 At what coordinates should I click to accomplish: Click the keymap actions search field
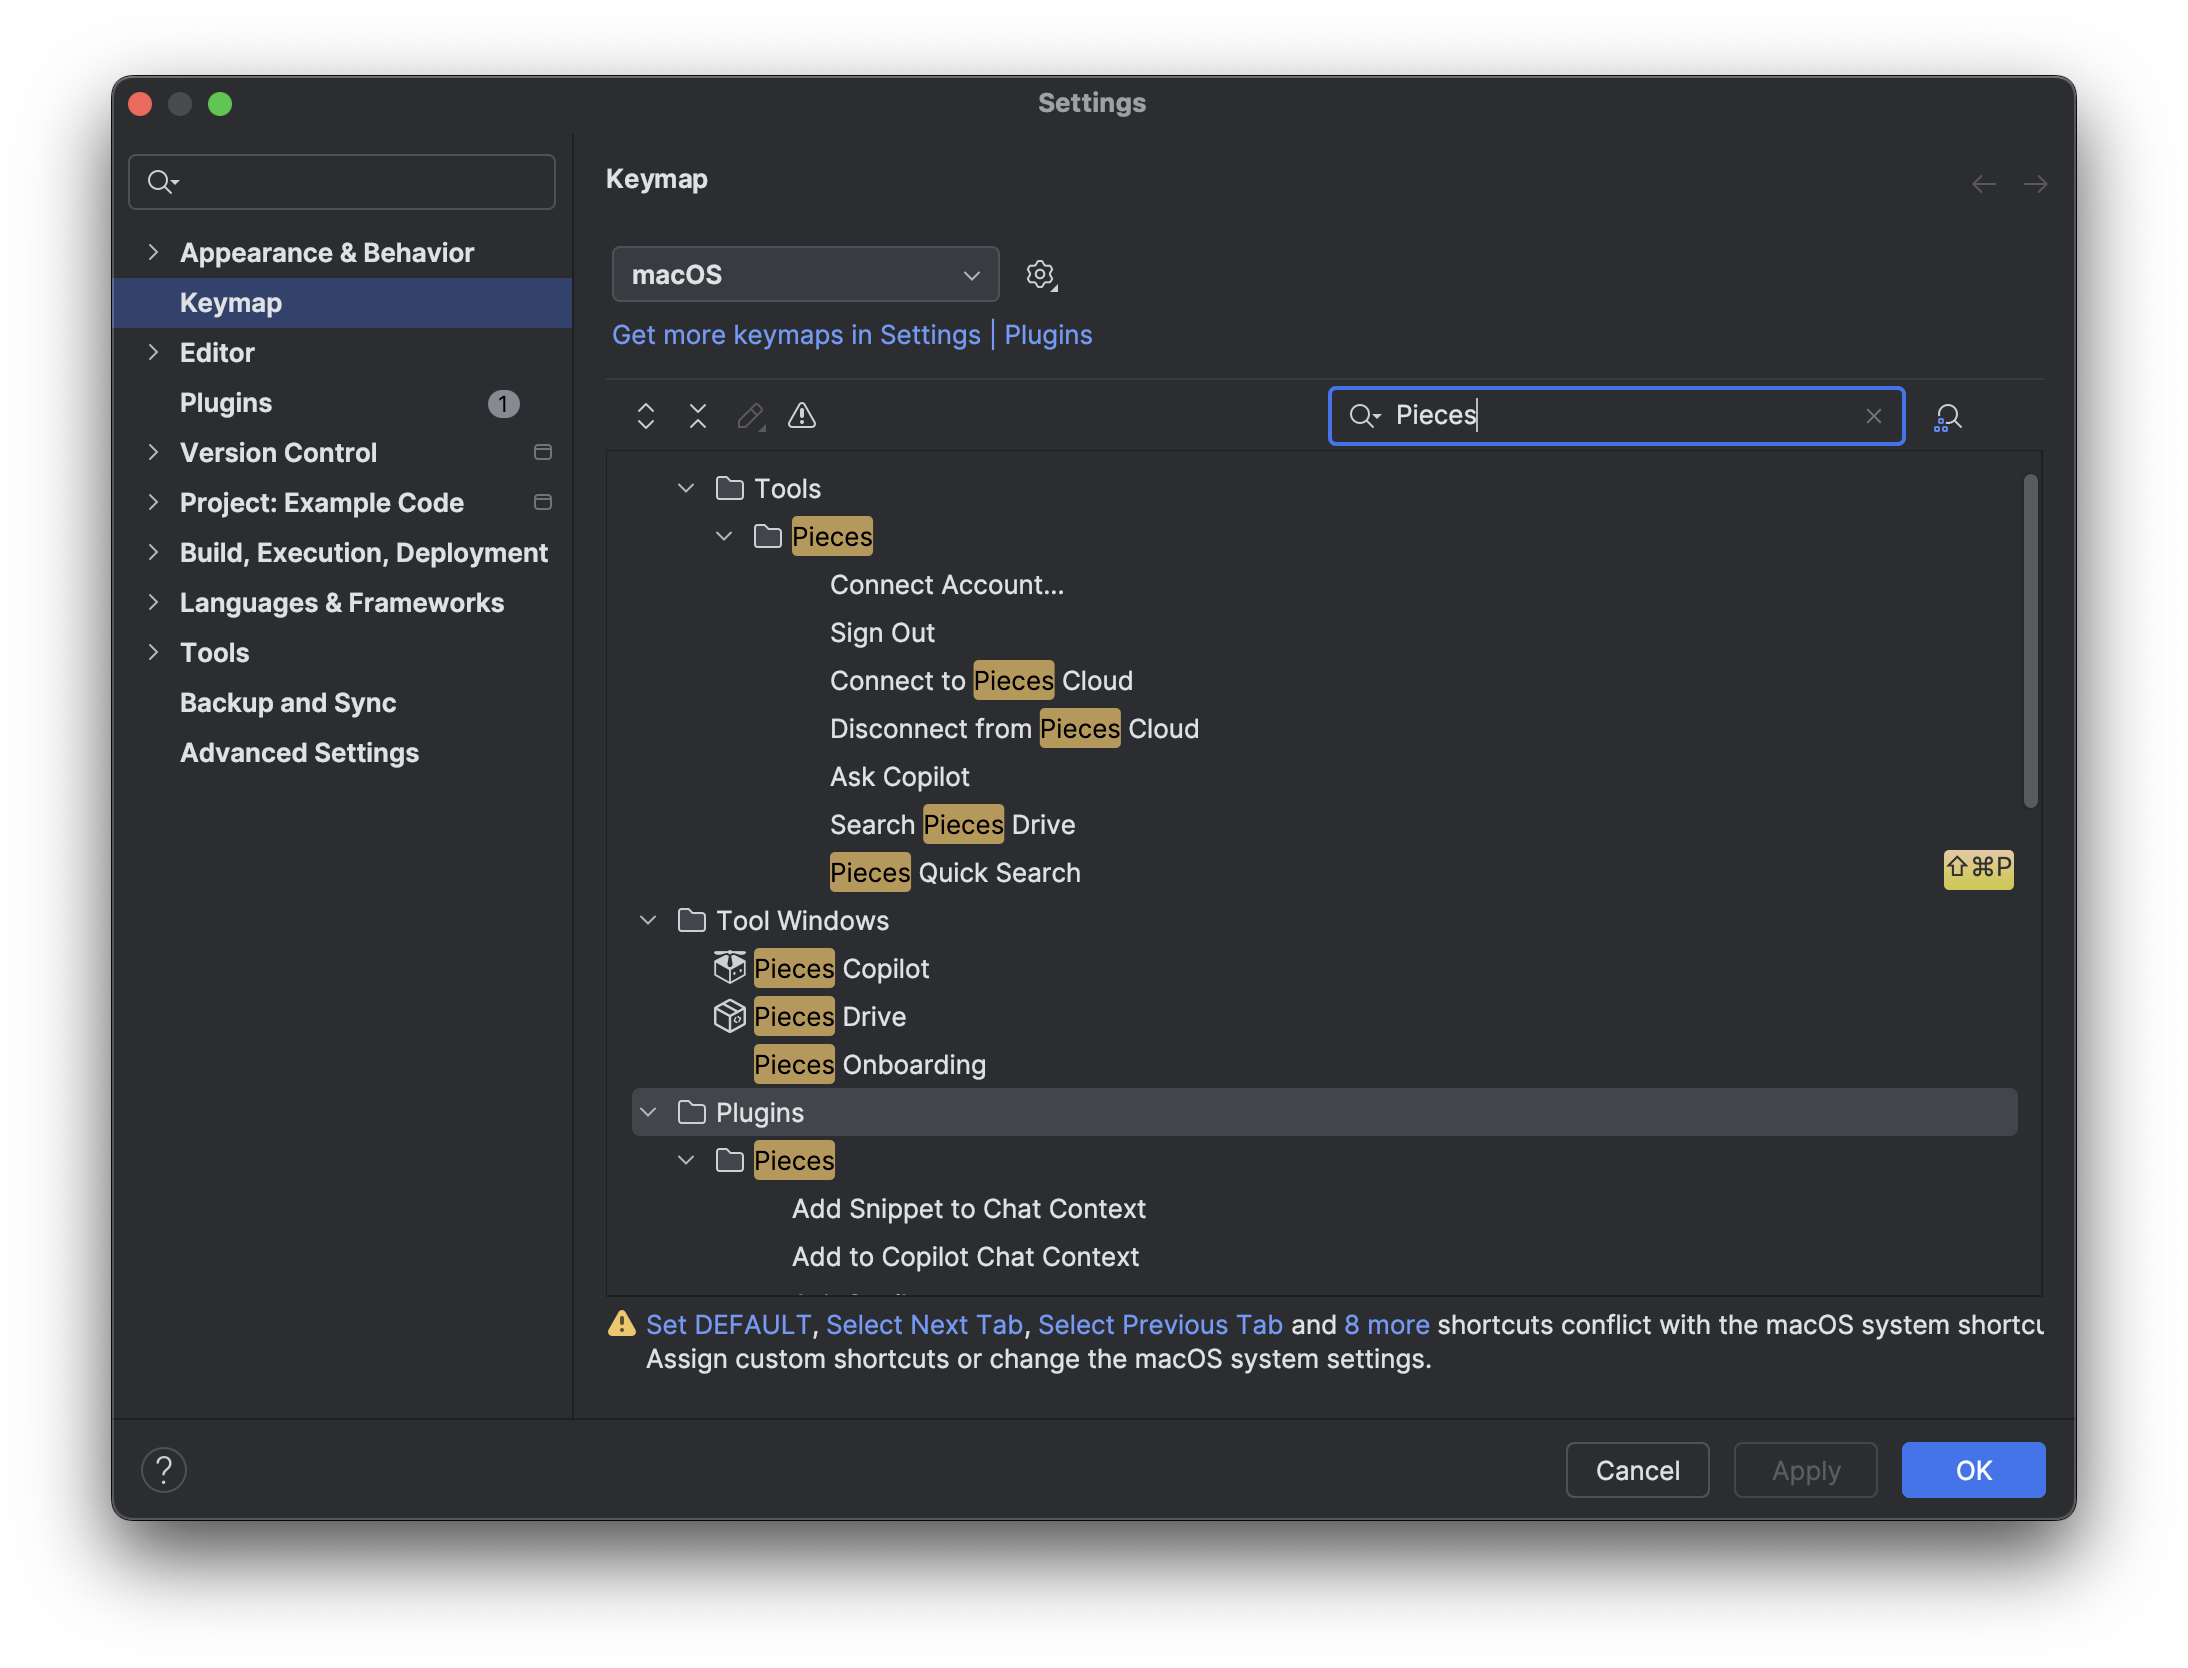(x=1616, y=416)
